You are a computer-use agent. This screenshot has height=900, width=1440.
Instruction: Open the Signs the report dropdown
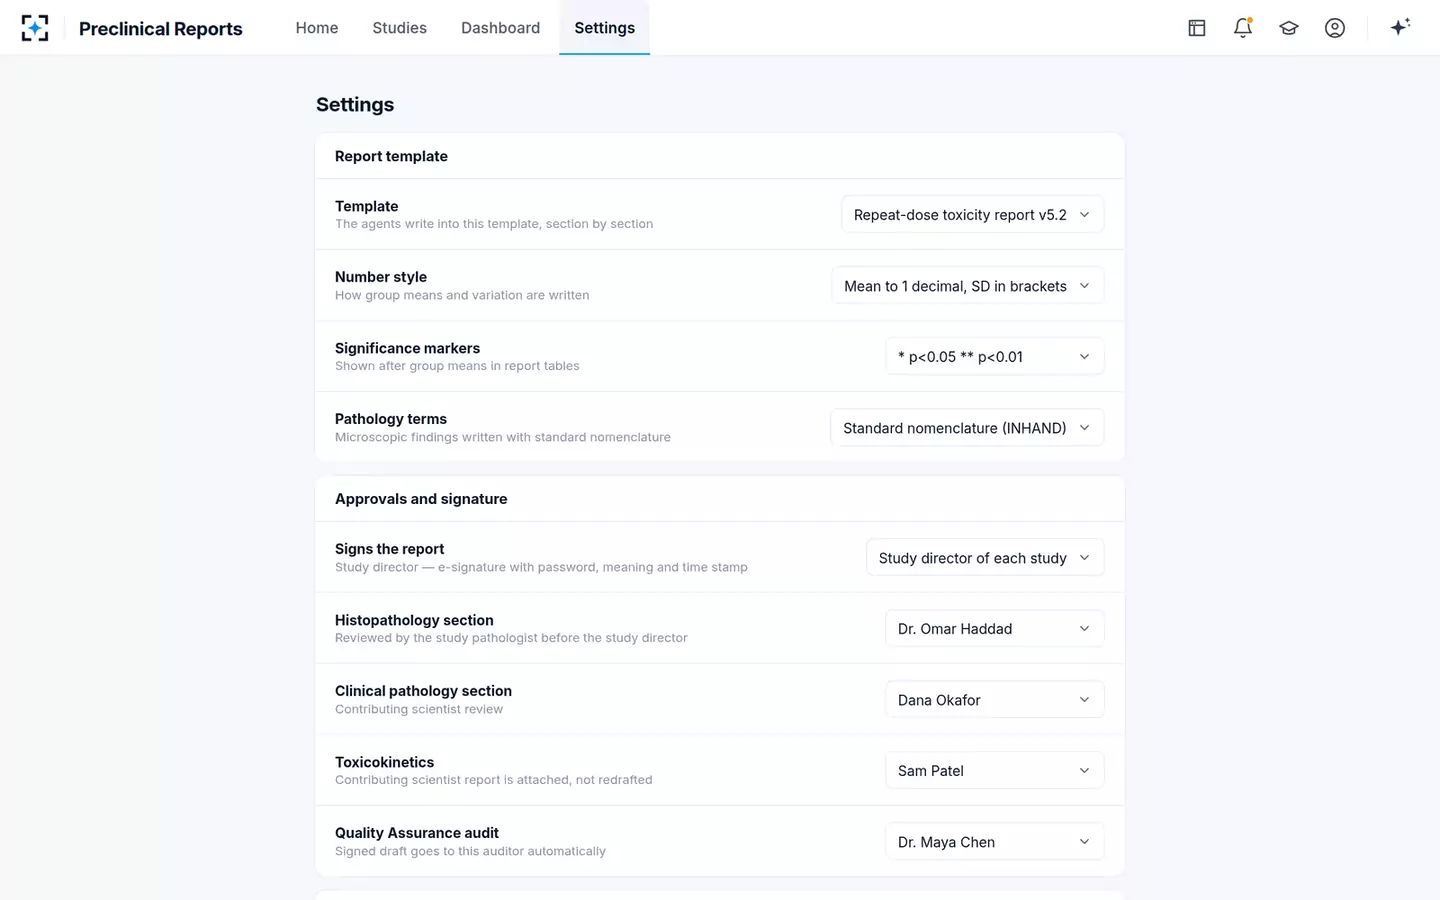985,558
